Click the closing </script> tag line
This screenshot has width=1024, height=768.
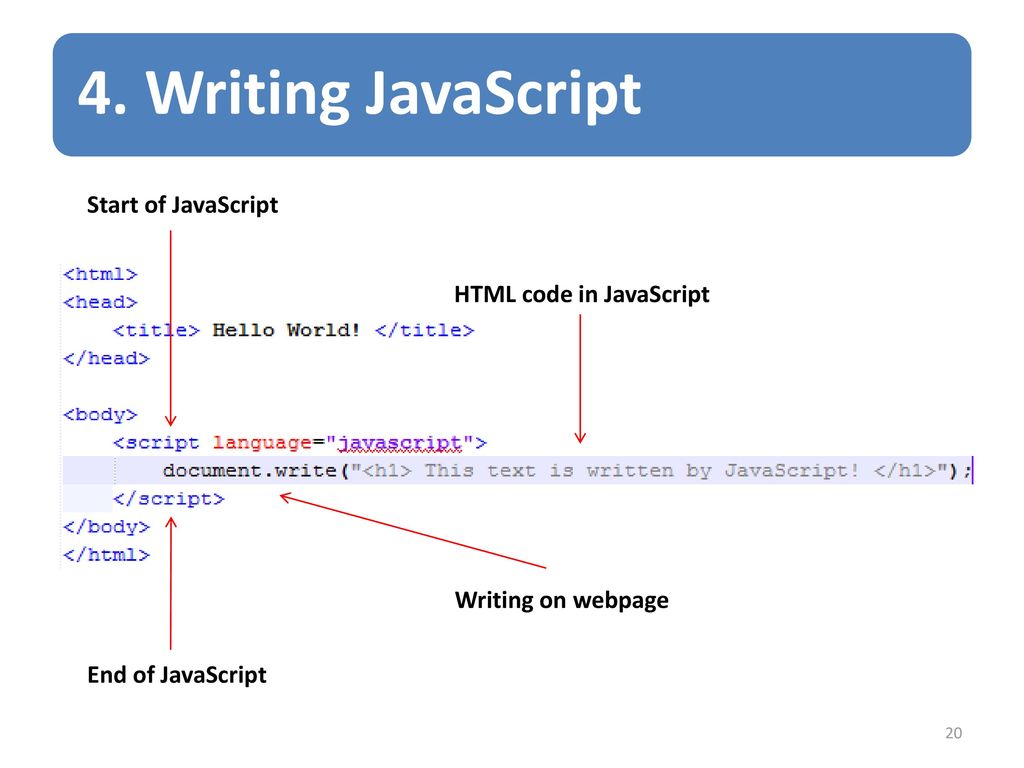[168, 499]
